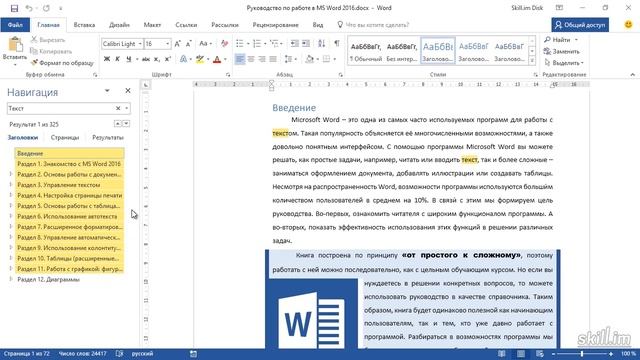Click the text effects outlined A icon
Screen dimensions: 640x360
click(x=183, y=60)
